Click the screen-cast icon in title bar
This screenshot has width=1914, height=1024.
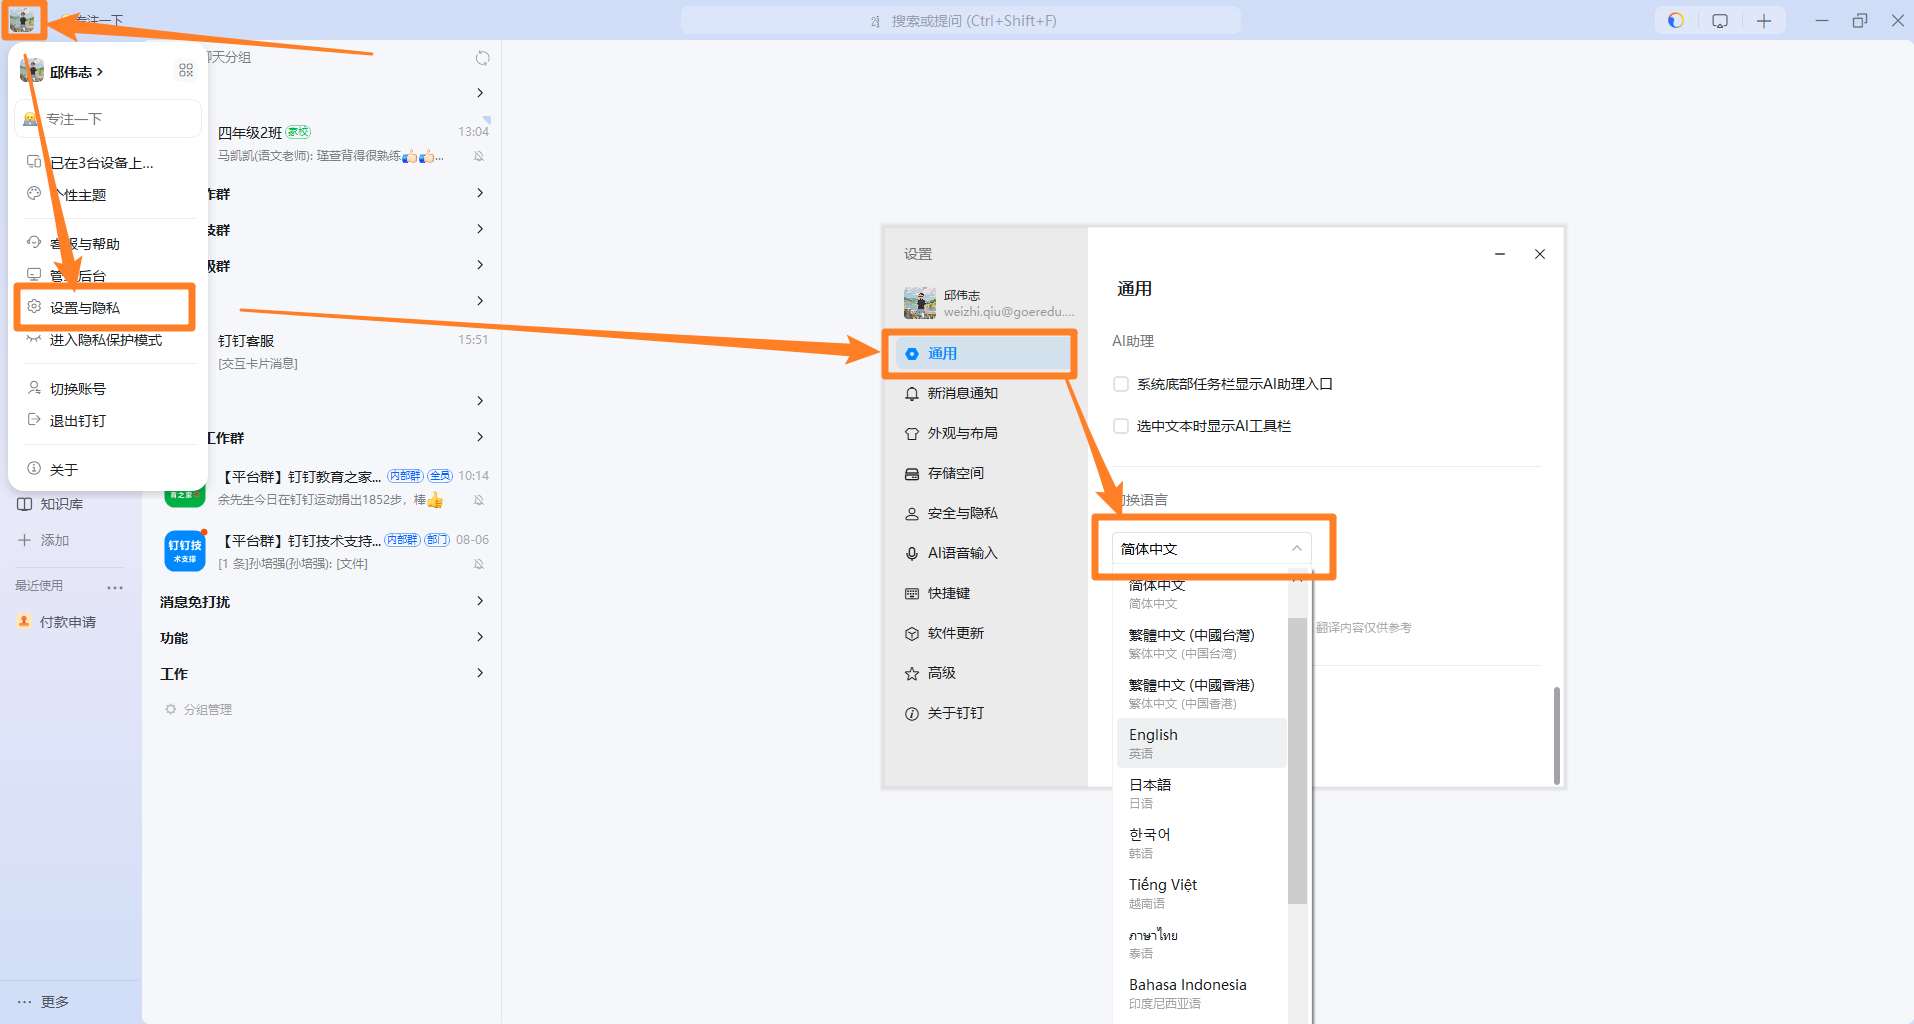point(1720,20)
